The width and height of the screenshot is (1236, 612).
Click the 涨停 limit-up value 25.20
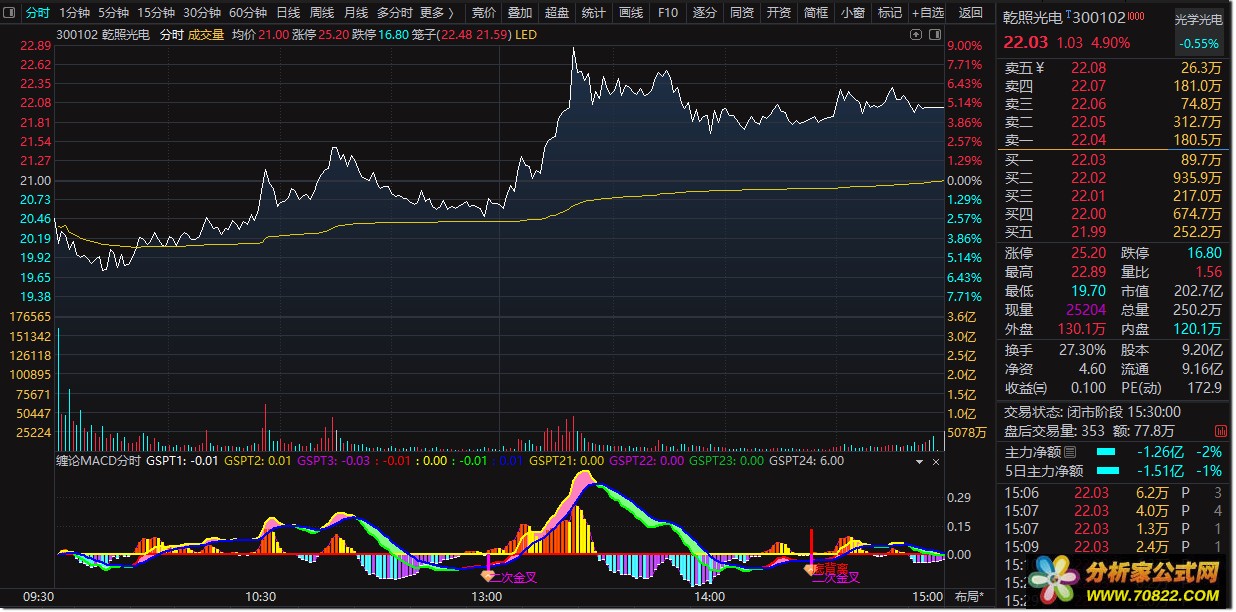coord(1089,253)
